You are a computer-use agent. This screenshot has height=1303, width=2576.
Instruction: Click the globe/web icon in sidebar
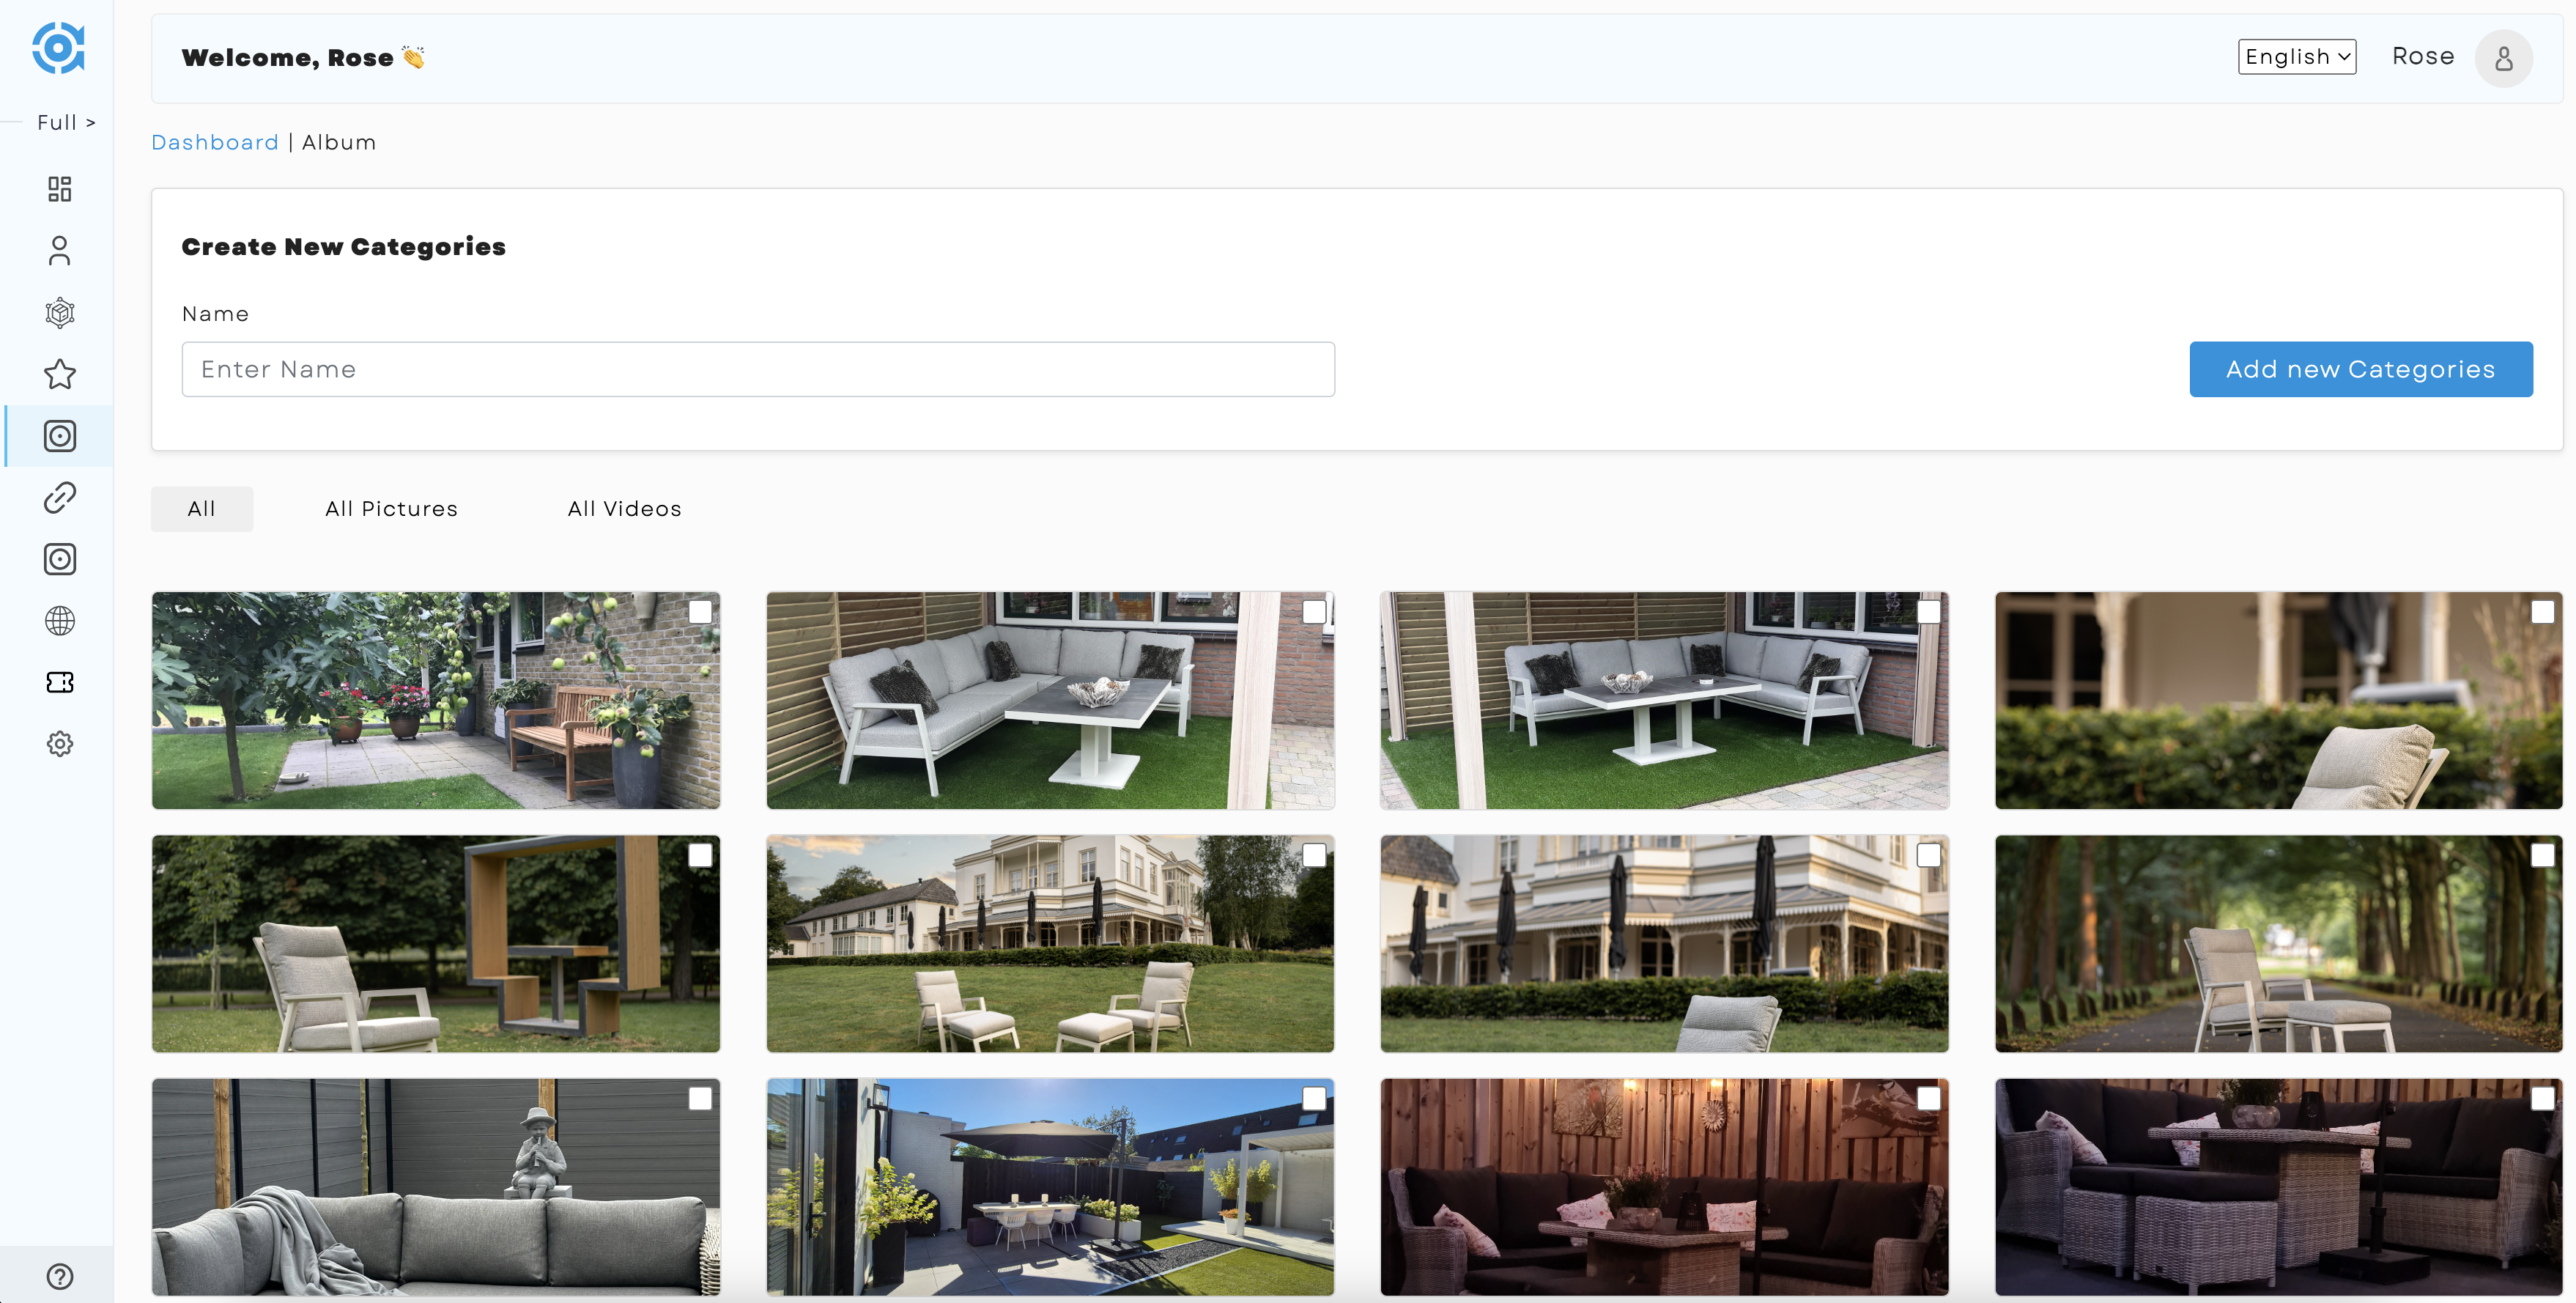click(x=58, y=620)
